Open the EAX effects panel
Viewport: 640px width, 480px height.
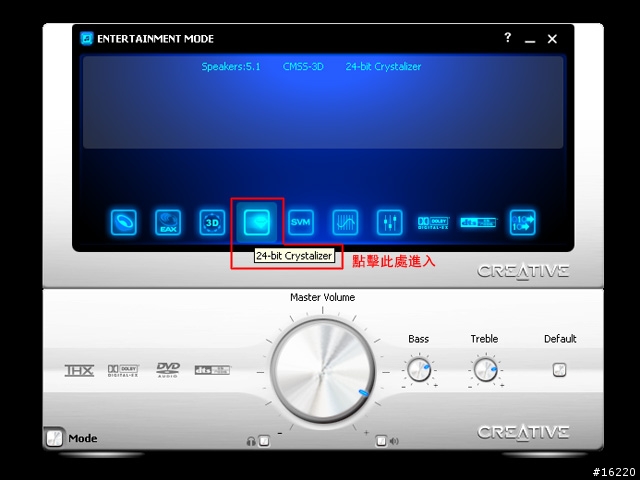coord(168,222)
